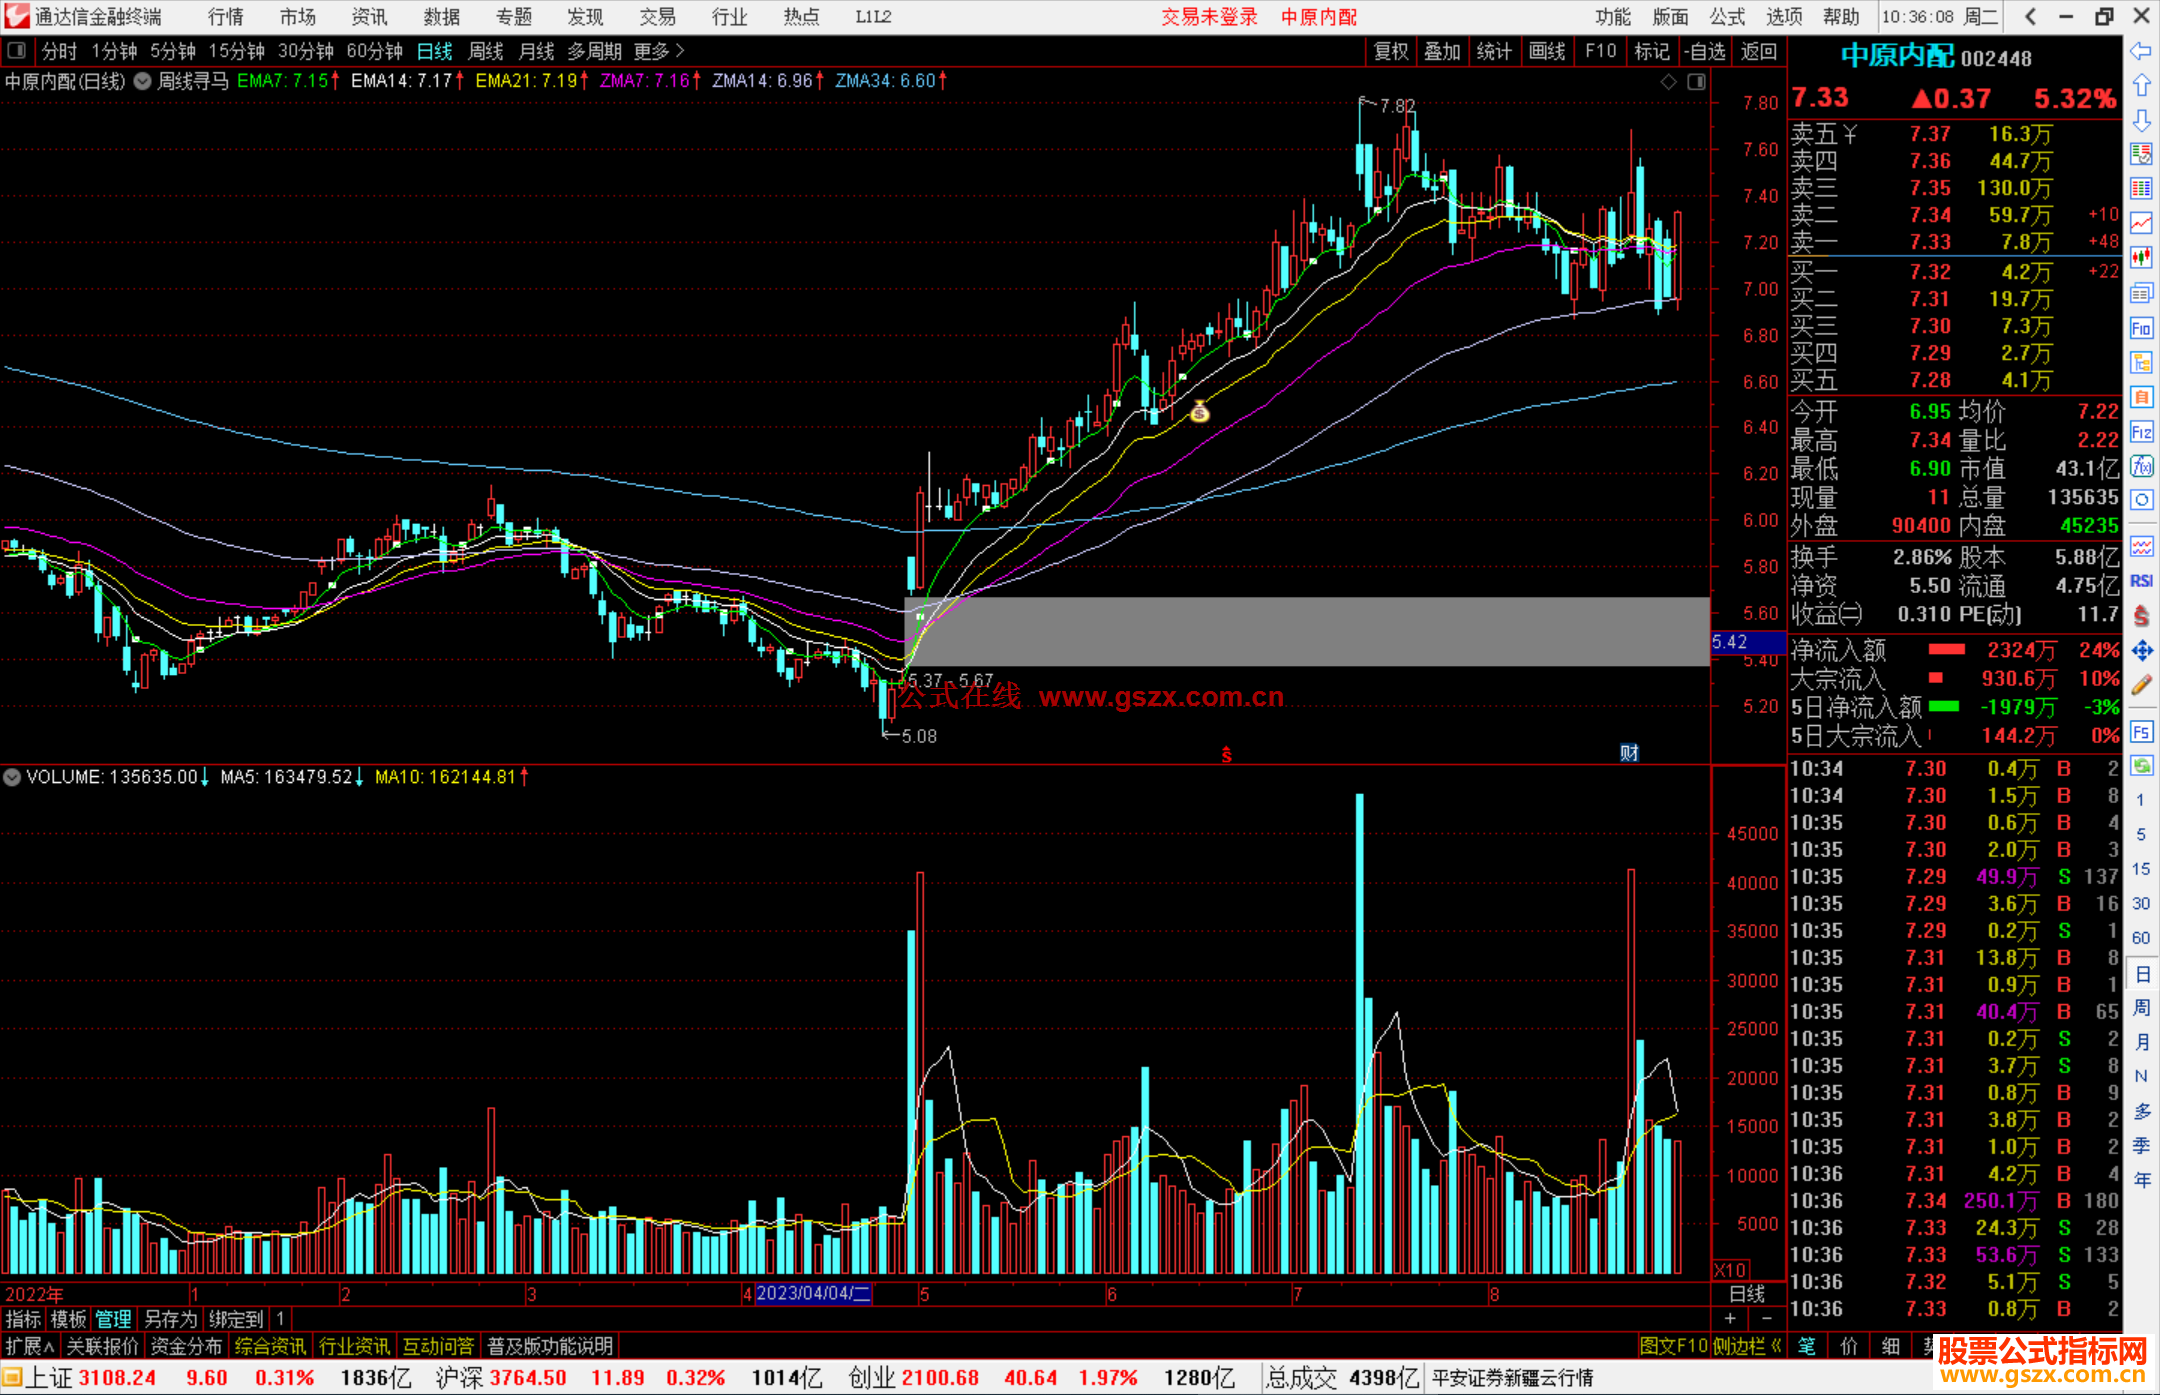Click the up arrow icon in right sidebar

point(2141,86)
